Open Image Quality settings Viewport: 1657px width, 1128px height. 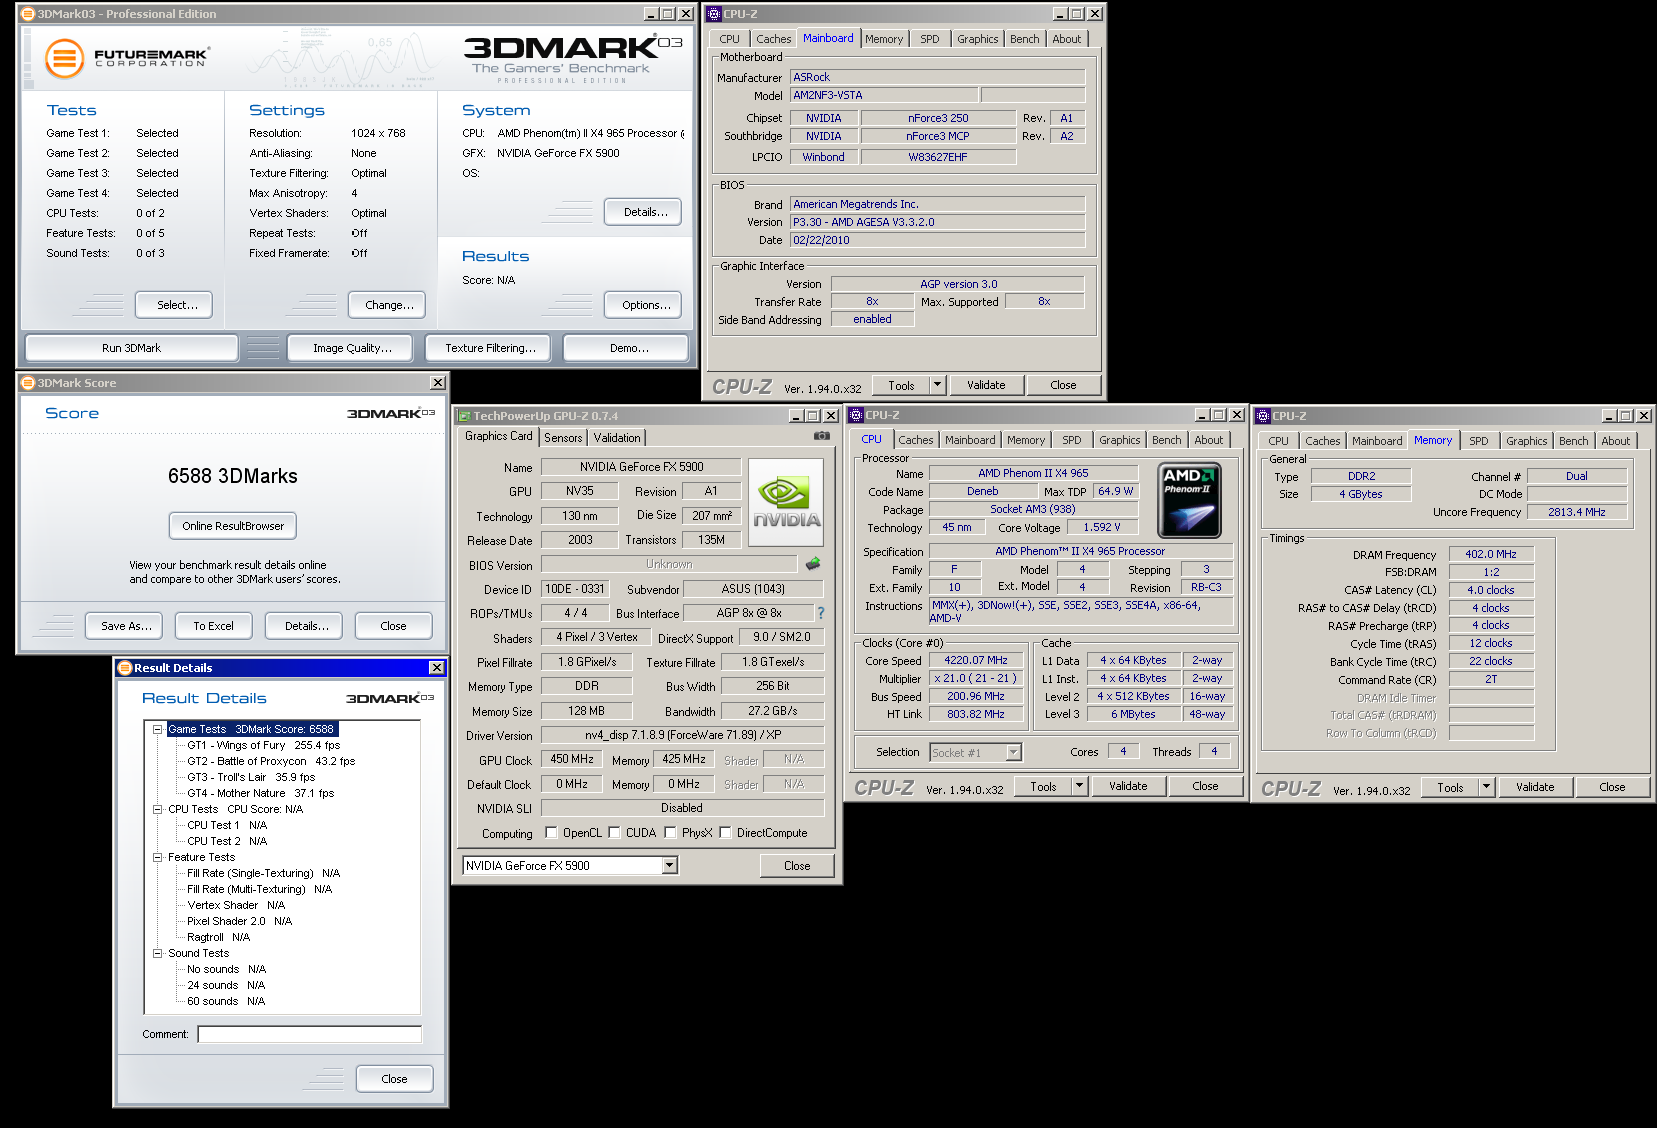[352, 348]
